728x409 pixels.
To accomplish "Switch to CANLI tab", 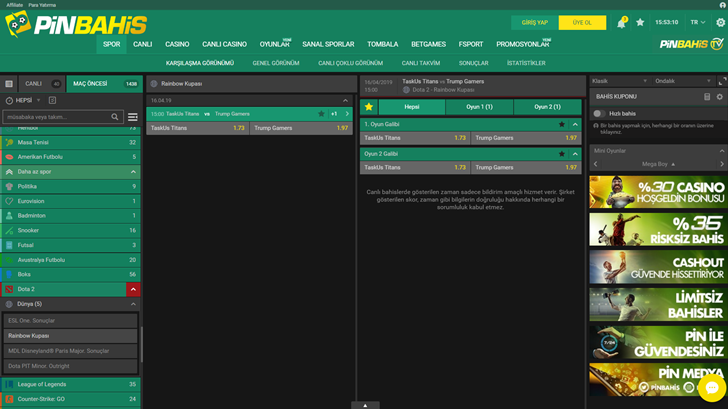I will coord(42,84).
